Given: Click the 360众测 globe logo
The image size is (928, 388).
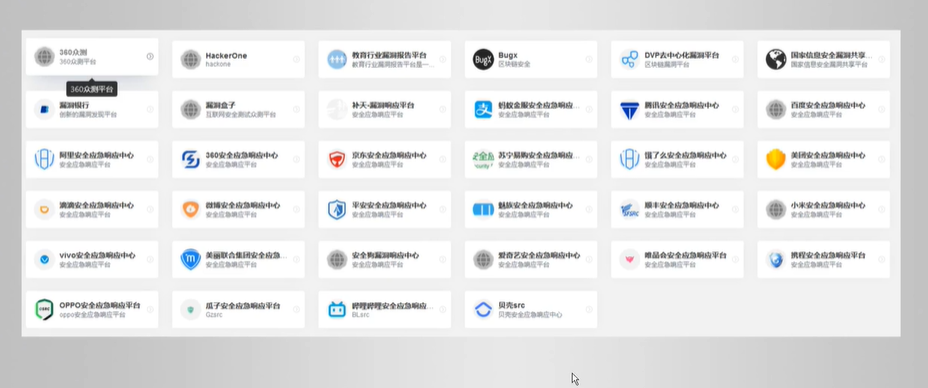Looking at the screenshot, I should click(x=44, y=57).
